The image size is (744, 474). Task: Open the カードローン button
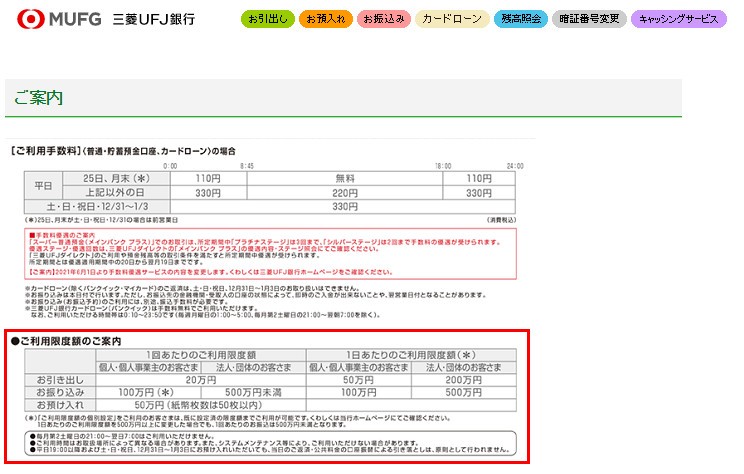pos(452,19)
